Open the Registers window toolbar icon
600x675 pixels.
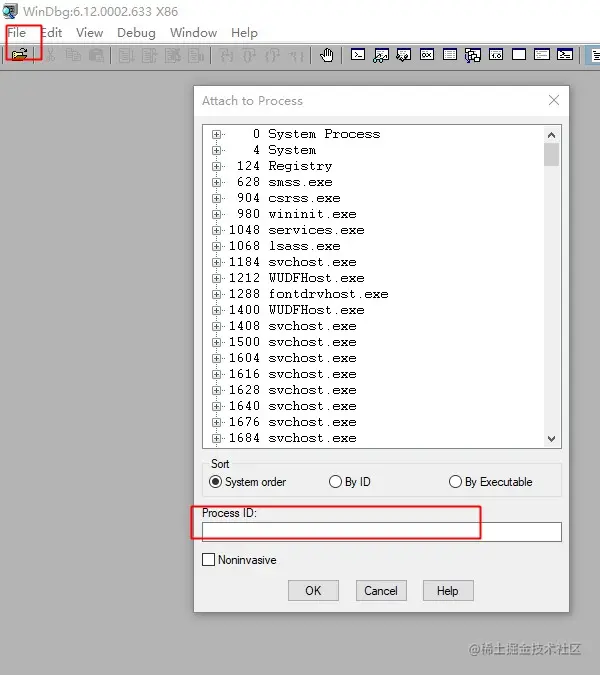pyautogui.click(x=427, y=55)
